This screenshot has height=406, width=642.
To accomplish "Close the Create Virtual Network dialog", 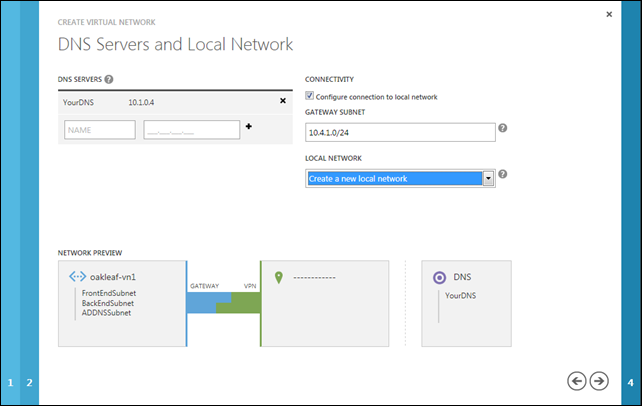I will tap(609, 14).
